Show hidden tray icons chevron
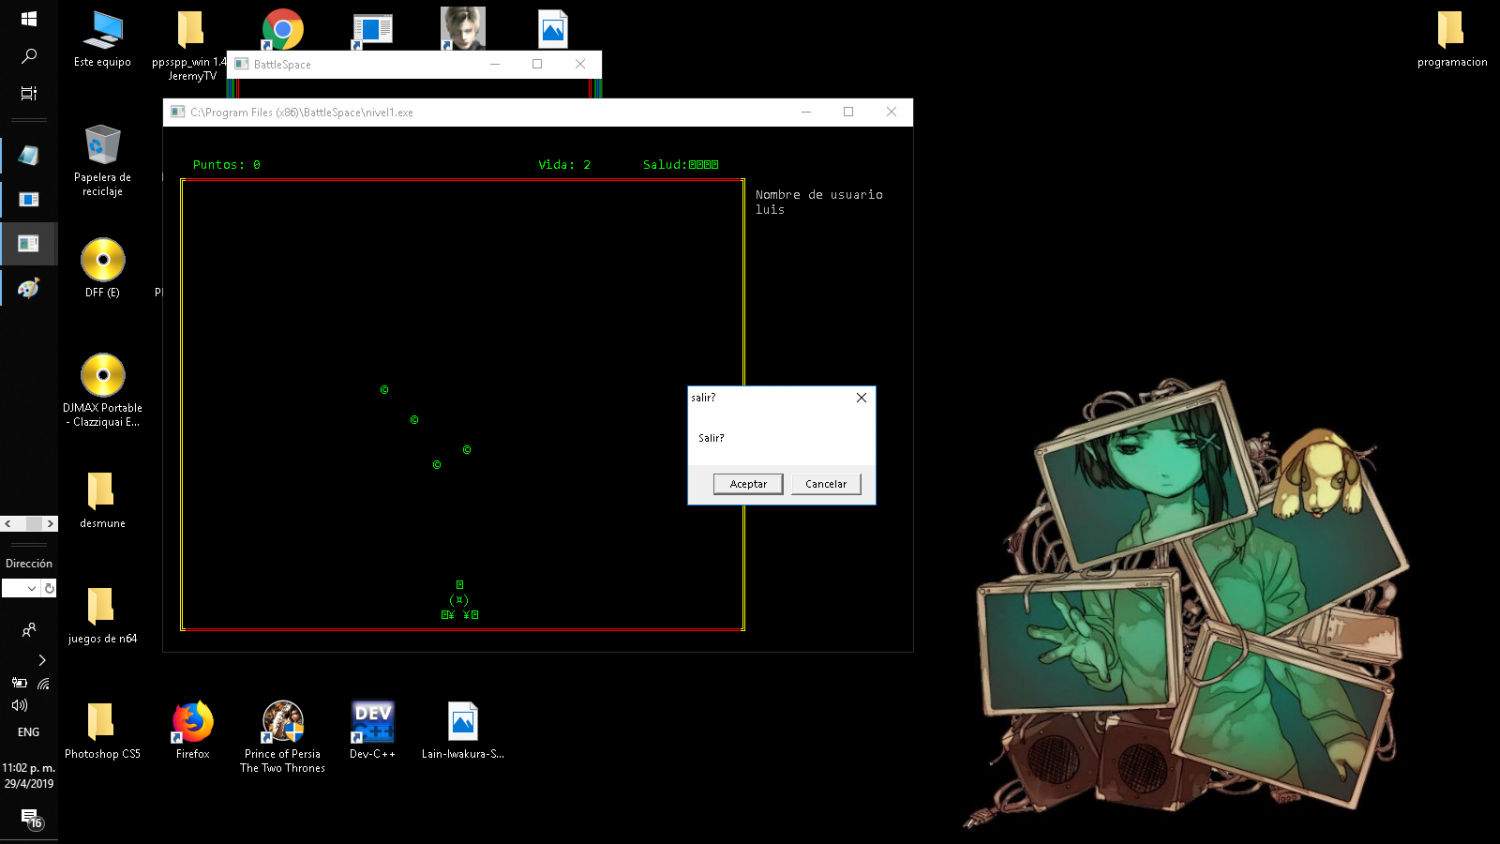The image size is (1500, 844). [x=42, y=660]
